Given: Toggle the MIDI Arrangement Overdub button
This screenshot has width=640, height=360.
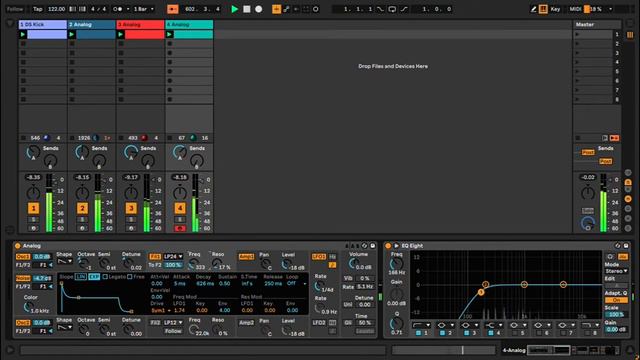Looking at the screenshot, I should (276, 9).
